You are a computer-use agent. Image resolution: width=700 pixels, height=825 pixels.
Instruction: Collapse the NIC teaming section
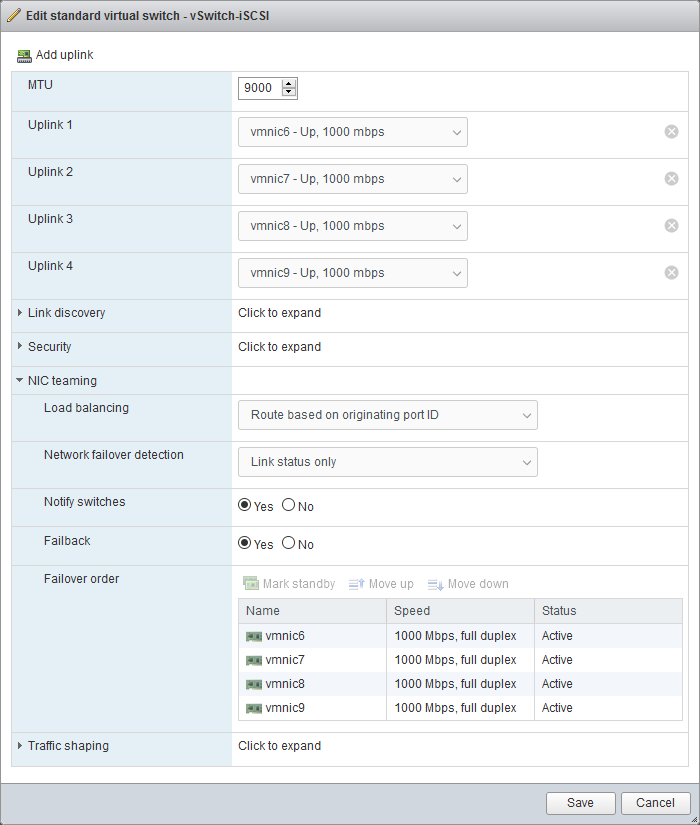pos(20,380)
